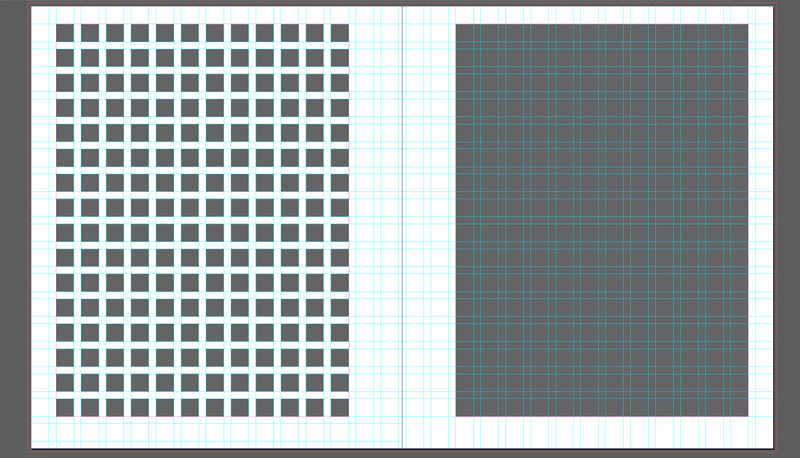
Task: Select the large gray rectangle on right page
Action: [x=602, y=220]
